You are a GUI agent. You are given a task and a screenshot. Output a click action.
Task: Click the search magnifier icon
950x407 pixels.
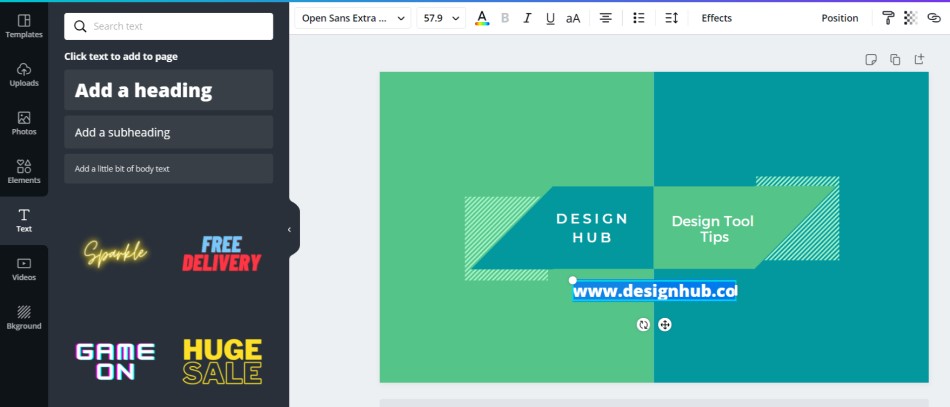[x=80, y=26]
